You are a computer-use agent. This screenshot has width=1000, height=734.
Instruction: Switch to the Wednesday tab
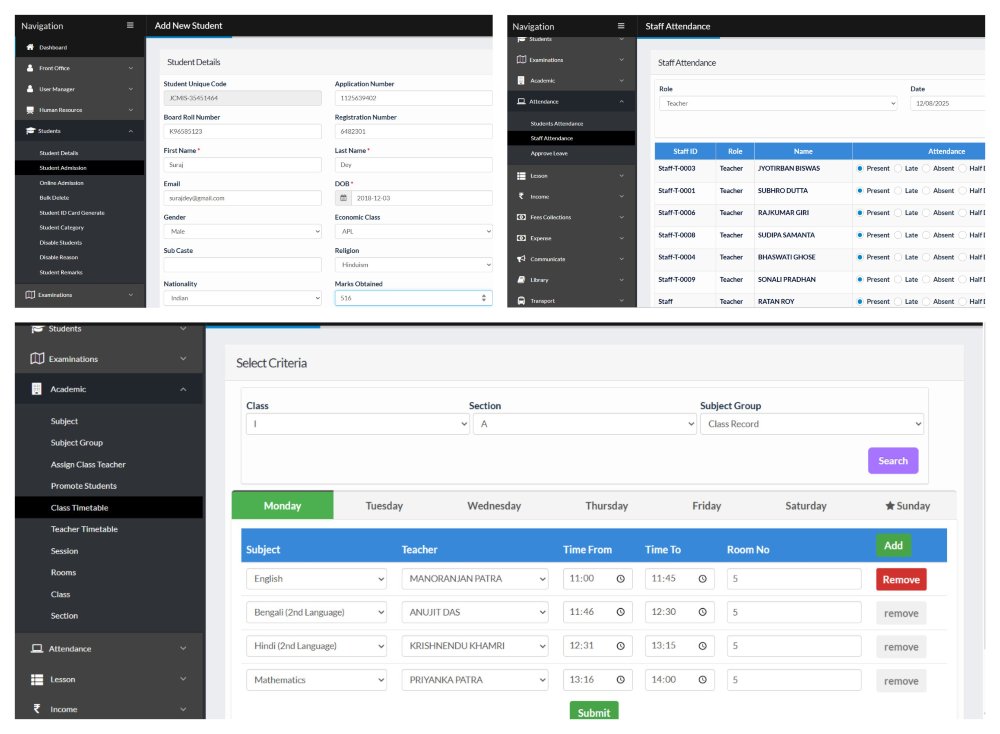pos(494,506)
